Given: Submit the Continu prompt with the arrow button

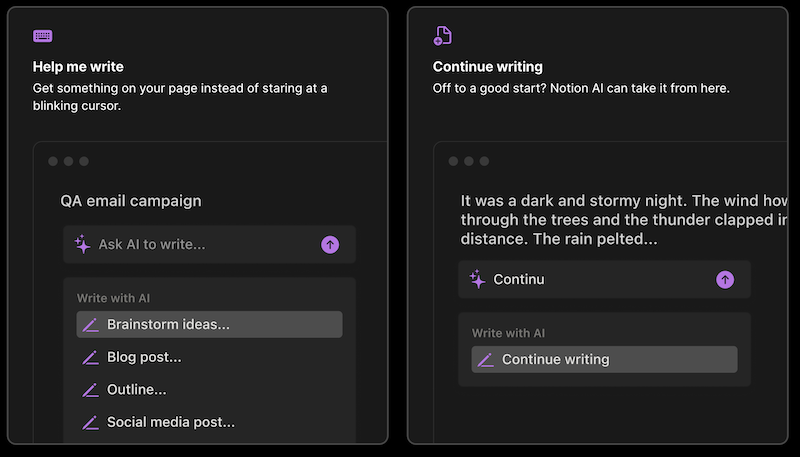Looking at the screenshot, I should pyautogui.click(x=725, y=280).
